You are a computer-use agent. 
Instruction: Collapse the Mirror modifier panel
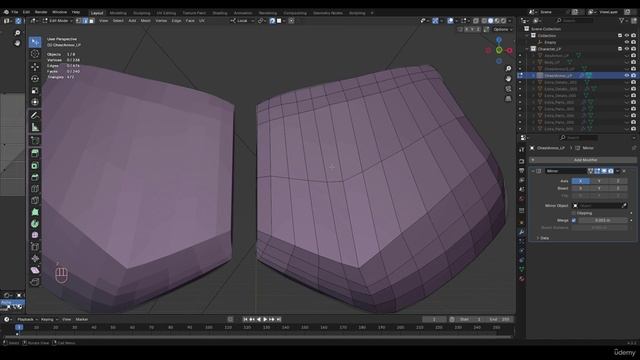click(x=533, y=171)
